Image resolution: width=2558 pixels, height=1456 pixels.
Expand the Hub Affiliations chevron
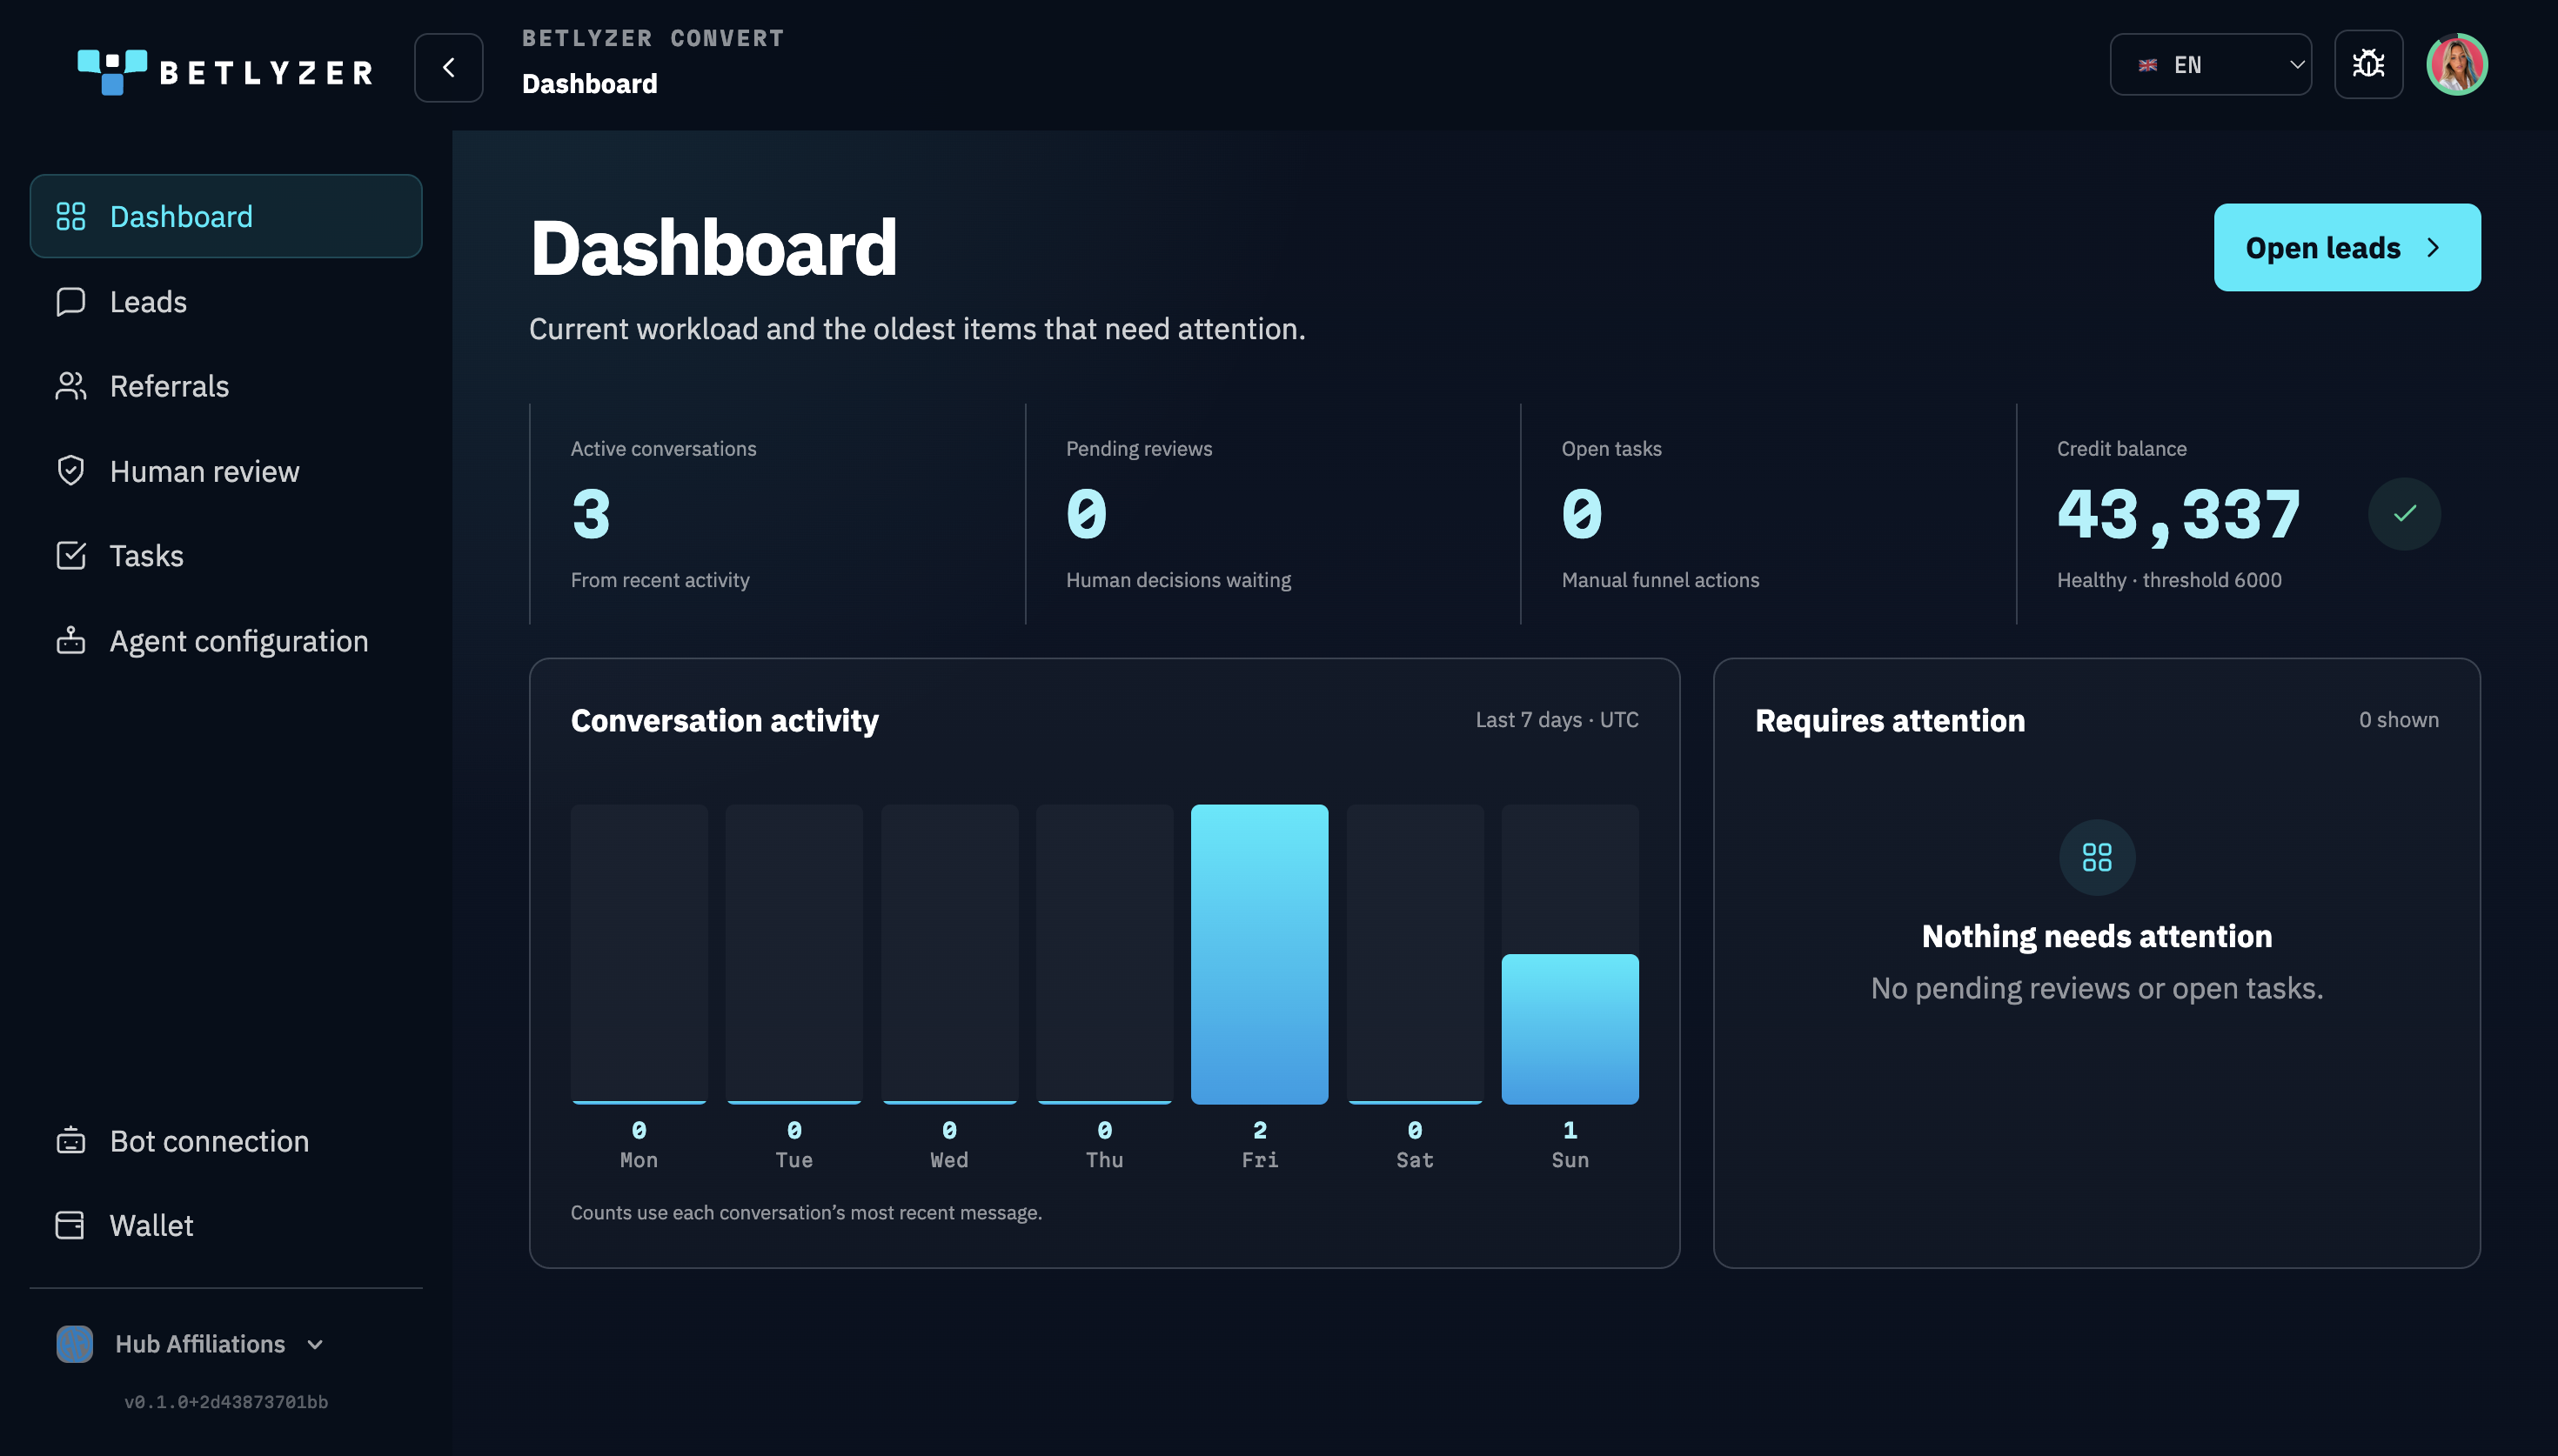[315, 1345]
